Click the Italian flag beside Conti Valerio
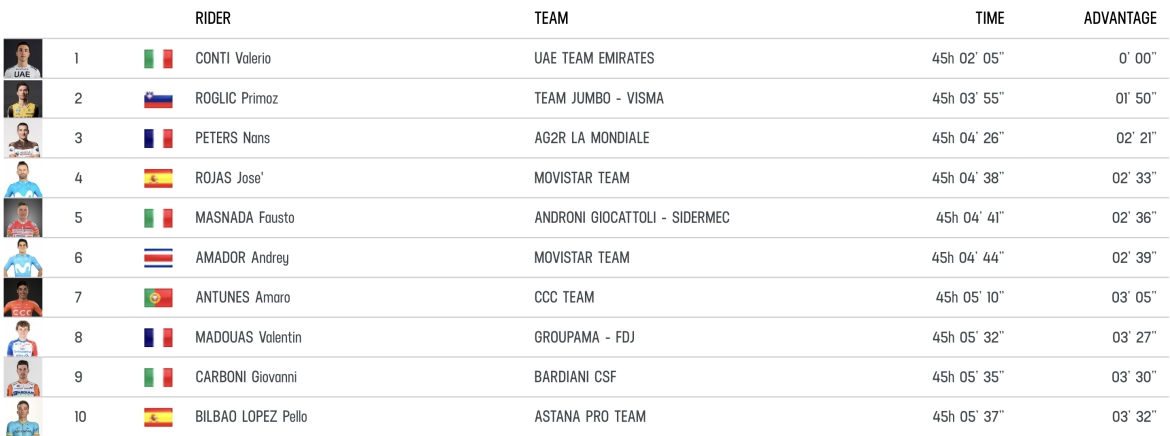Viewport: 1170px width, 436px height. [x=158, y=59]
